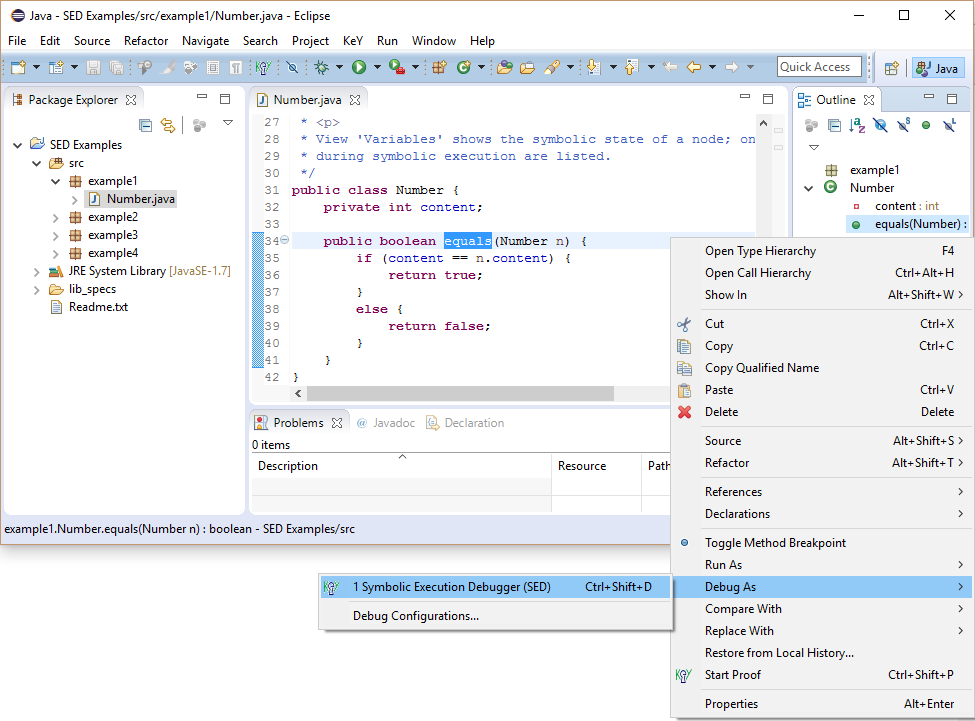Image resolution: width=975 pixels, height=721 pixels.
Task: Click the KeY start proof toolbar icon
Action: click(264, 67)
